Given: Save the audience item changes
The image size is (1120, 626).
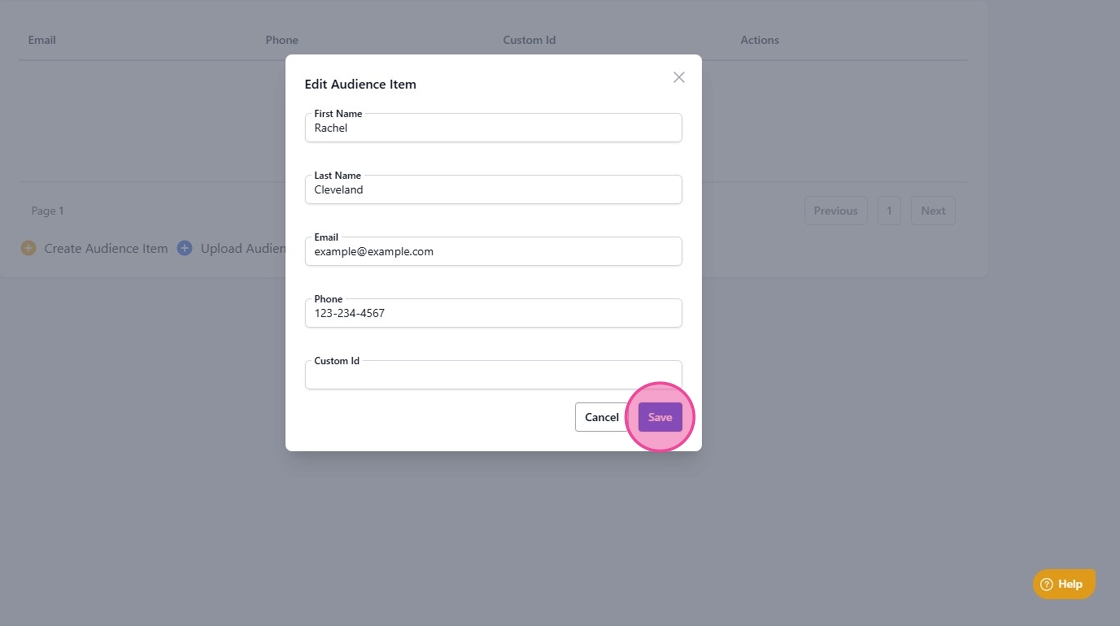Looking at the screenshot, I should tap(660, 417).
